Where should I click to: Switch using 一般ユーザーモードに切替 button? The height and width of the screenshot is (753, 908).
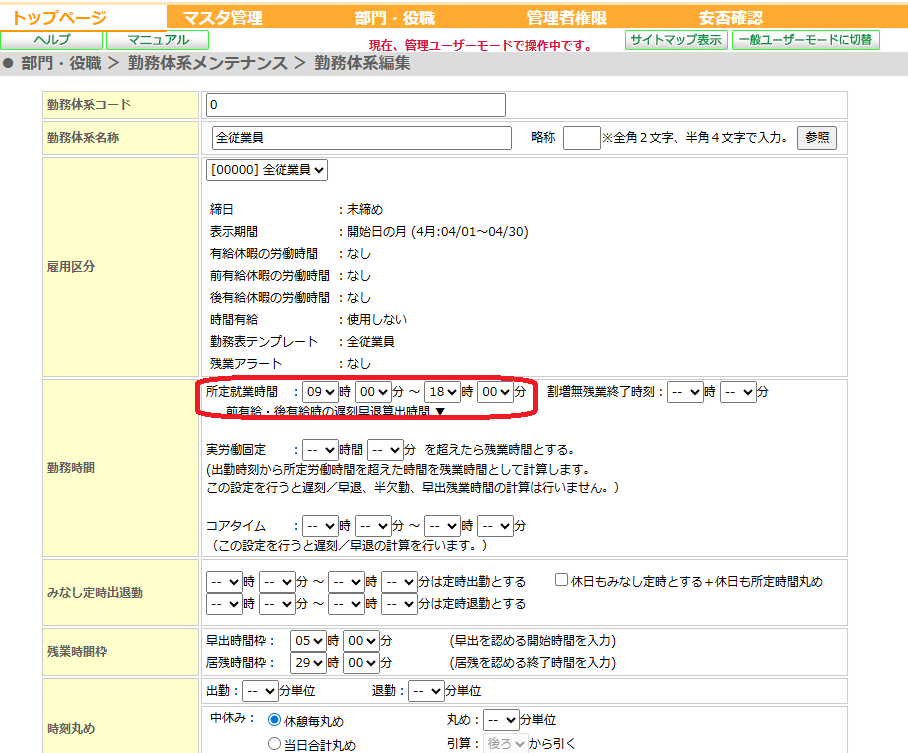[x=805, y=40]
